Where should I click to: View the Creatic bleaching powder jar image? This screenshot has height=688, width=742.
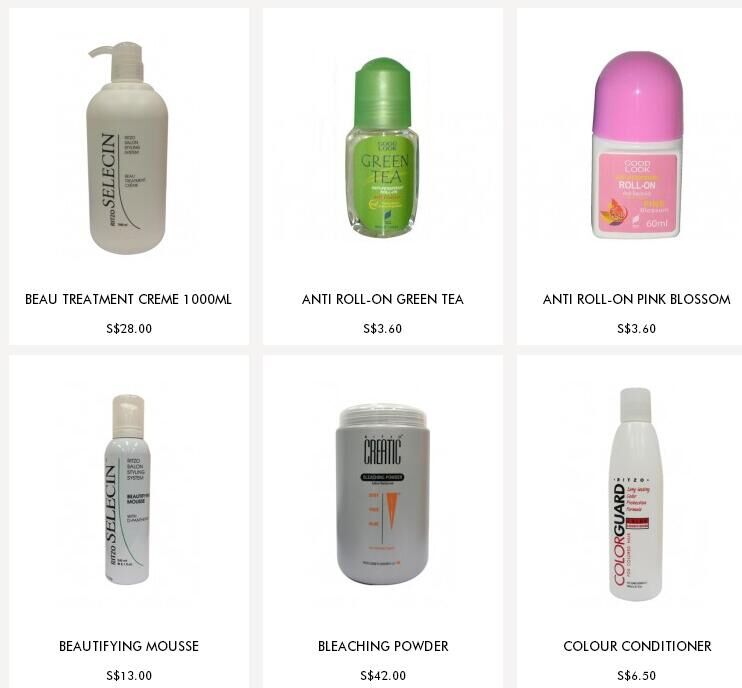(x=383, y=494)
